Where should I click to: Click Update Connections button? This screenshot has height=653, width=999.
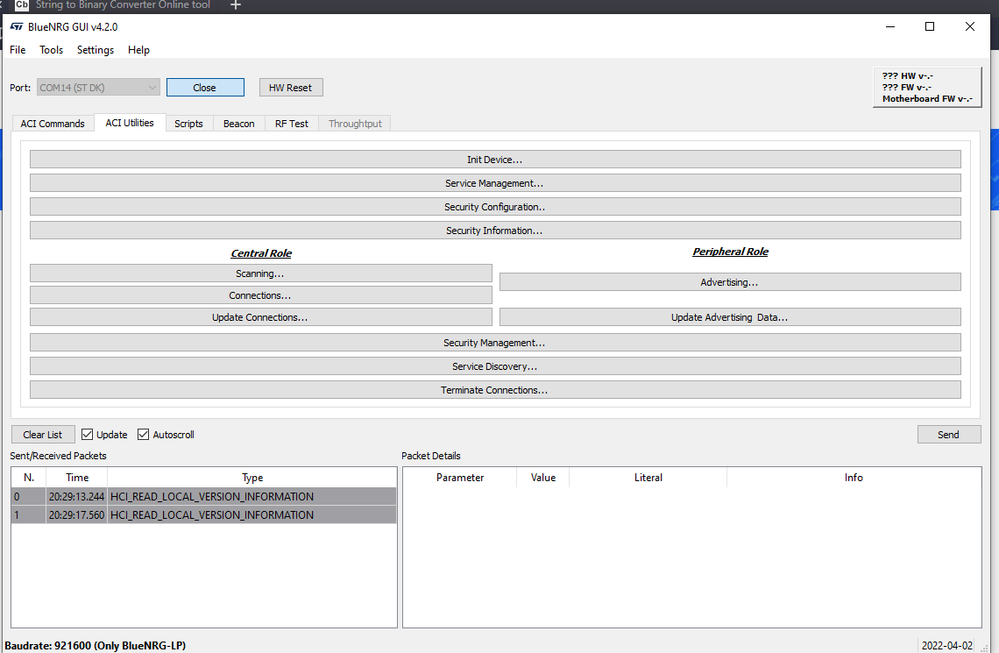click(261, 317)
